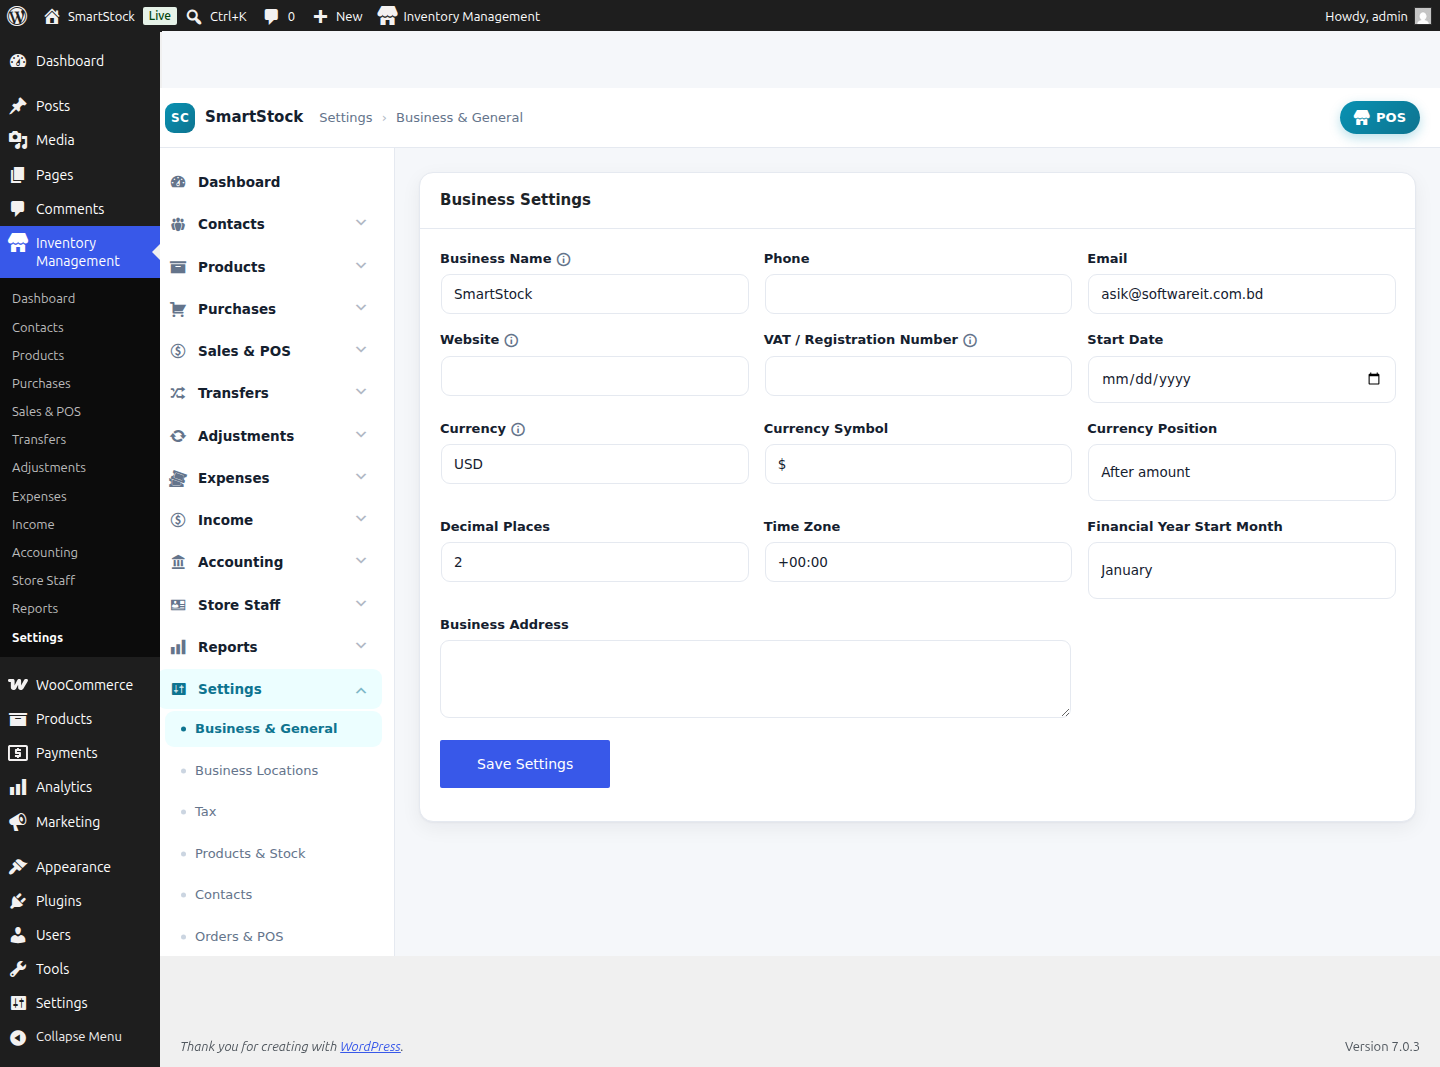Open the Financial Year Start Month dropdown
This screenshot has width=1440, height=1067.
click(1241, 570)
